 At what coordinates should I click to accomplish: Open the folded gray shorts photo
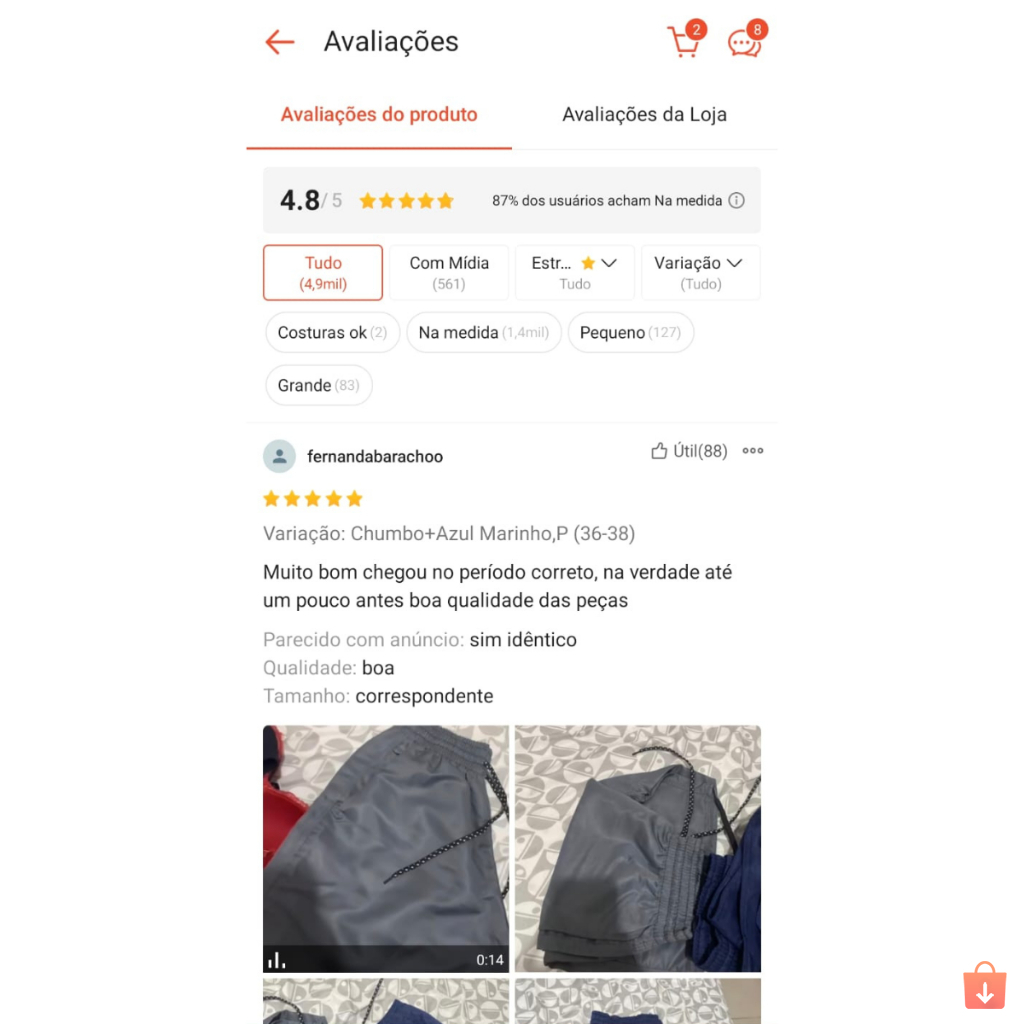[637, 848]
